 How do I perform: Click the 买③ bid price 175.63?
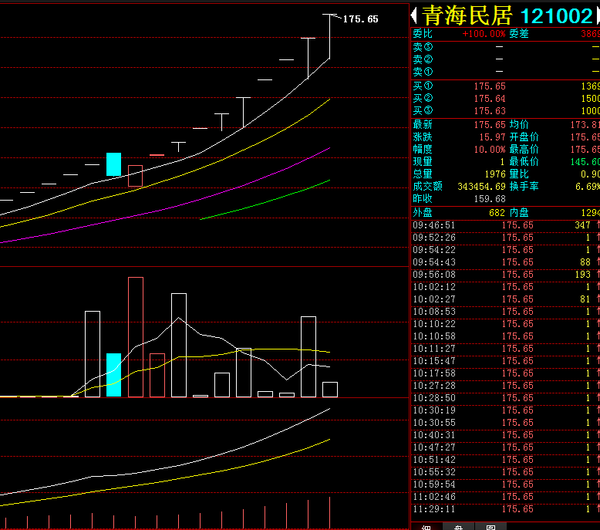[x=489, y=109]
